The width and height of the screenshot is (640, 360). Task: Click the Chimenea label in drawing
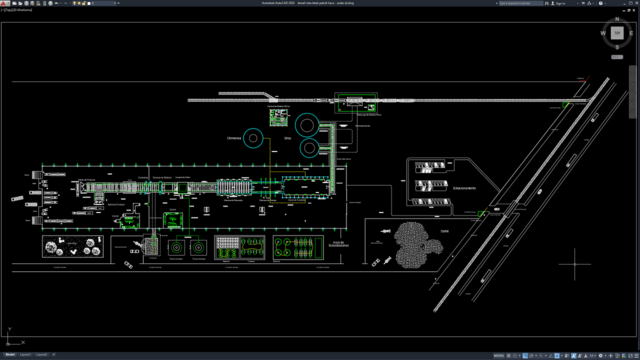click(x=234, y=138)
